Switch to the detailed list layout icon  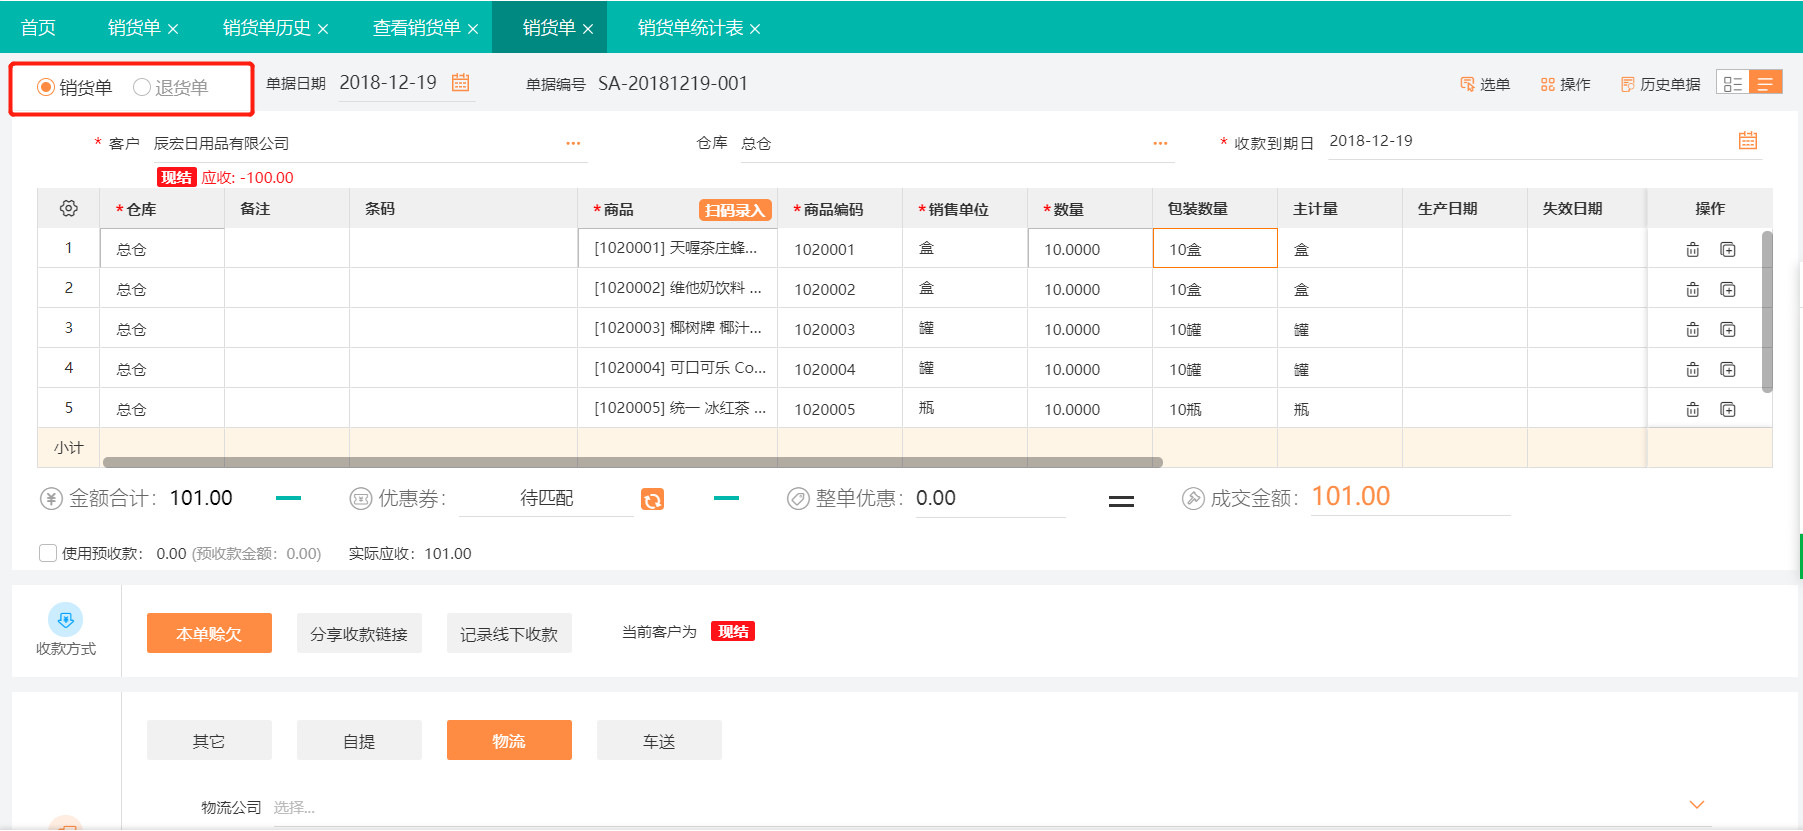1732,83
